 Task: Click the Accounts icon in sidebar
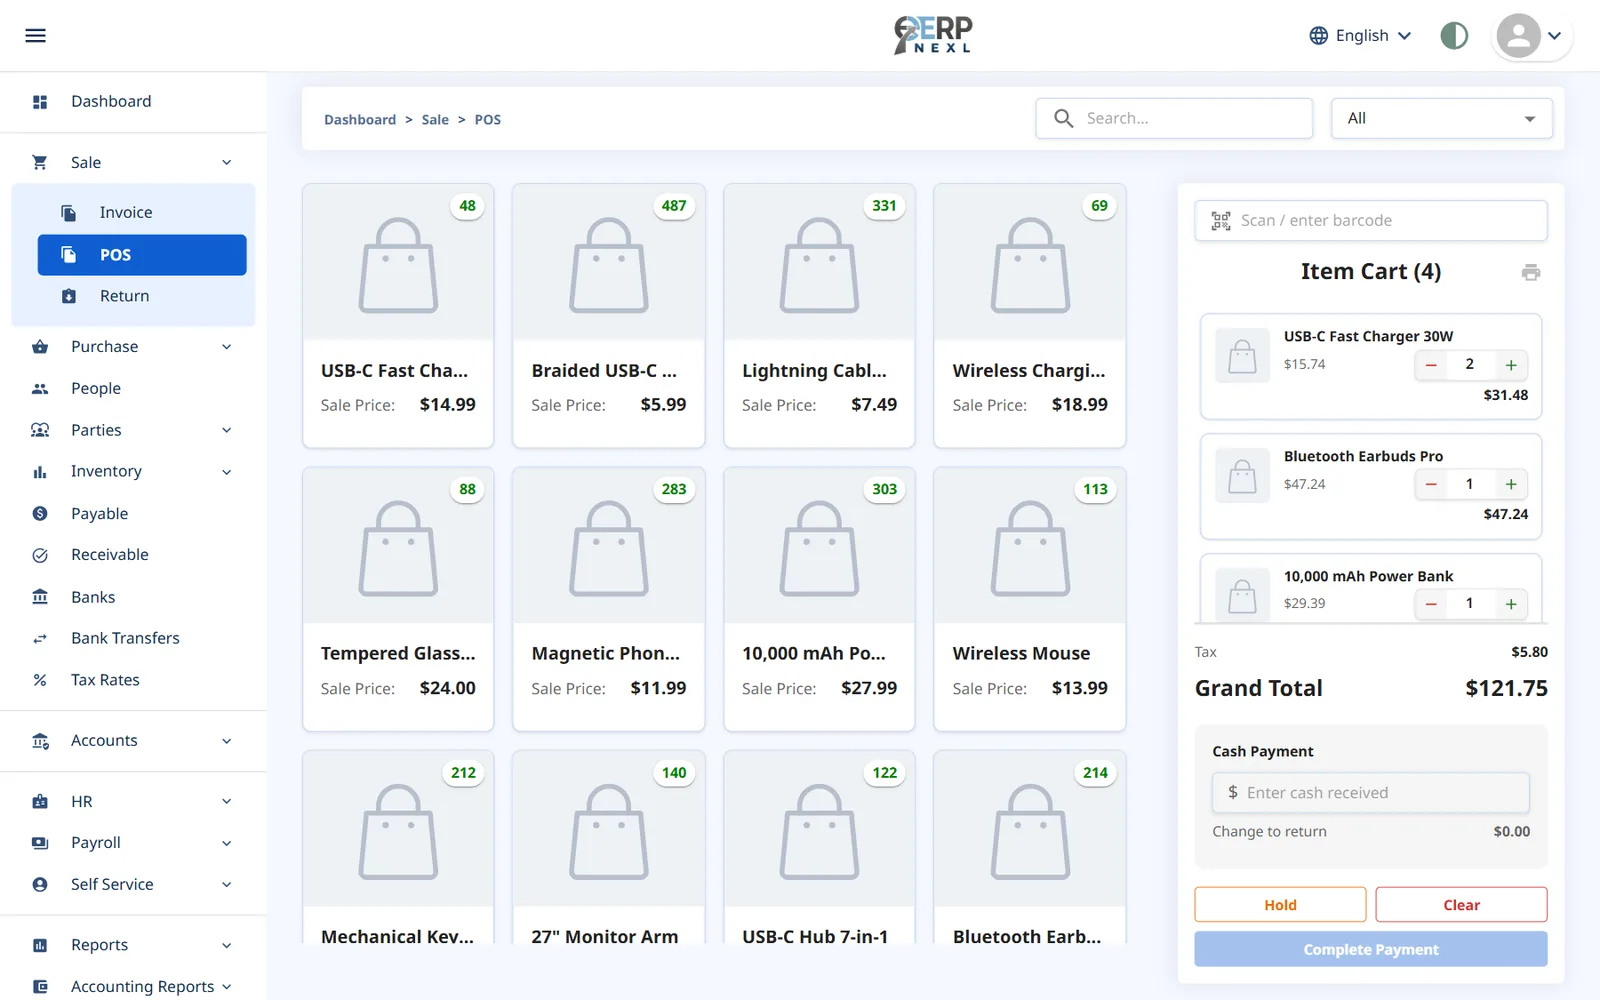click(x=40, y=741)
